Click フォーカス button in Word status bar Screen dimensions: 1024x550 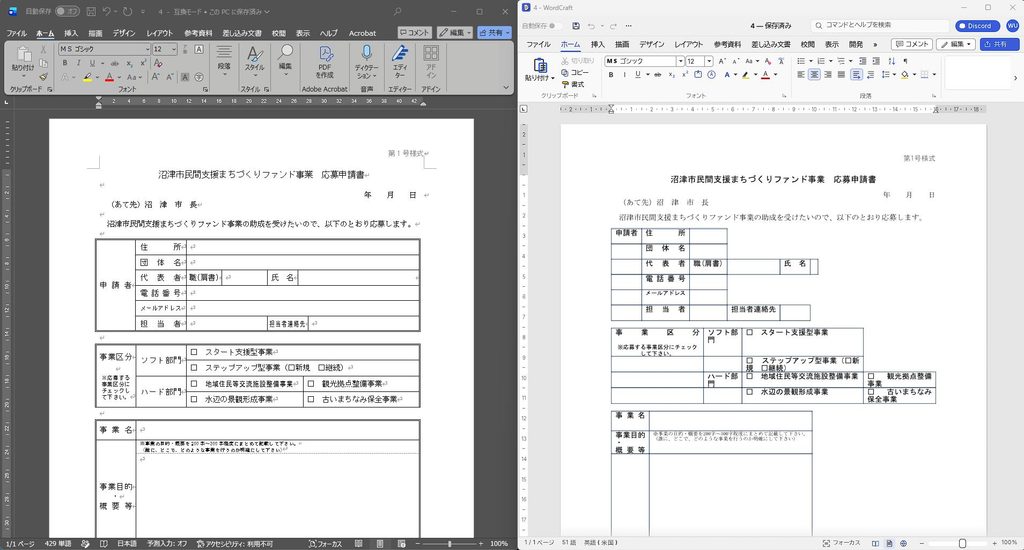(x=325, y=543)
